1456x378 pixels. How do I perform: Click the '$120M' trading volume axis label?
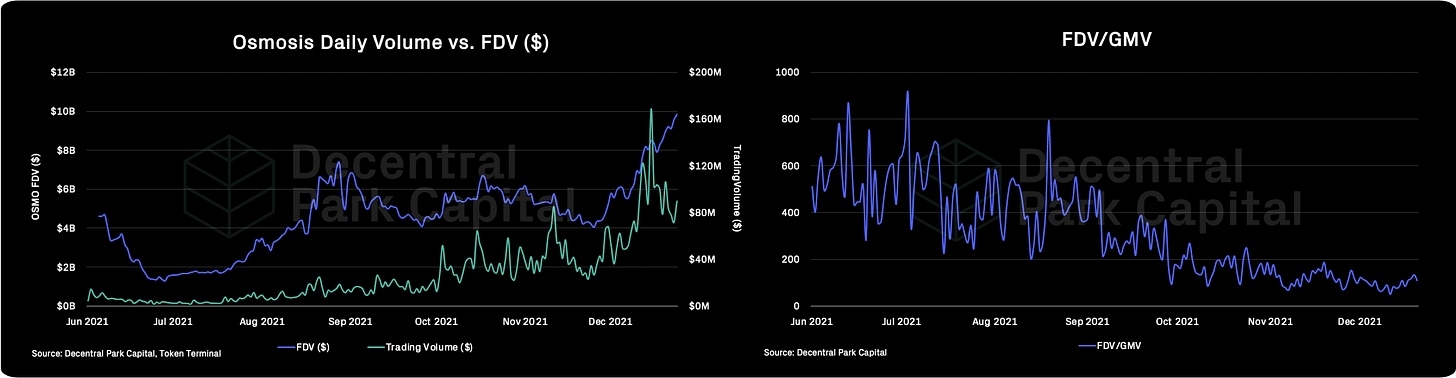(x=705, y=166)
